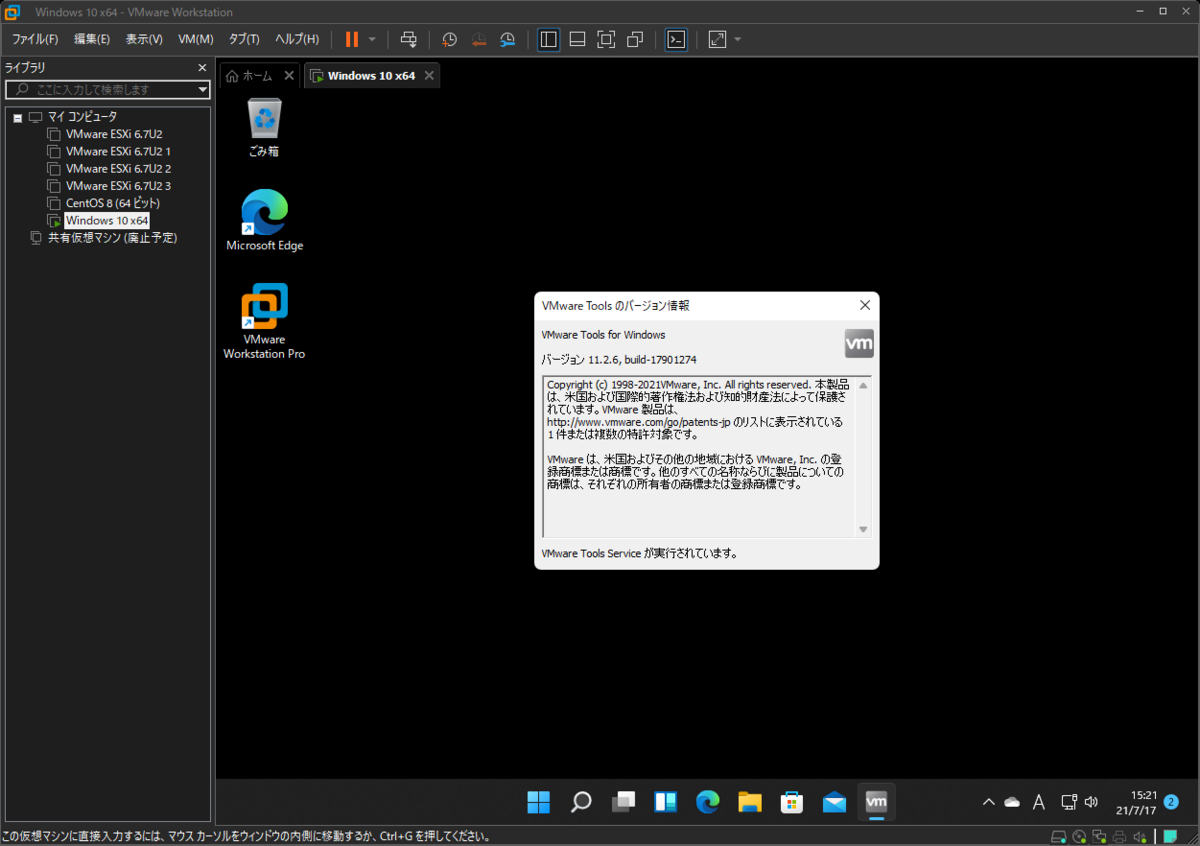This screenshot has width=1200, height=846.
Task: Click the guest network tray icon
Action: (1067, 802)
